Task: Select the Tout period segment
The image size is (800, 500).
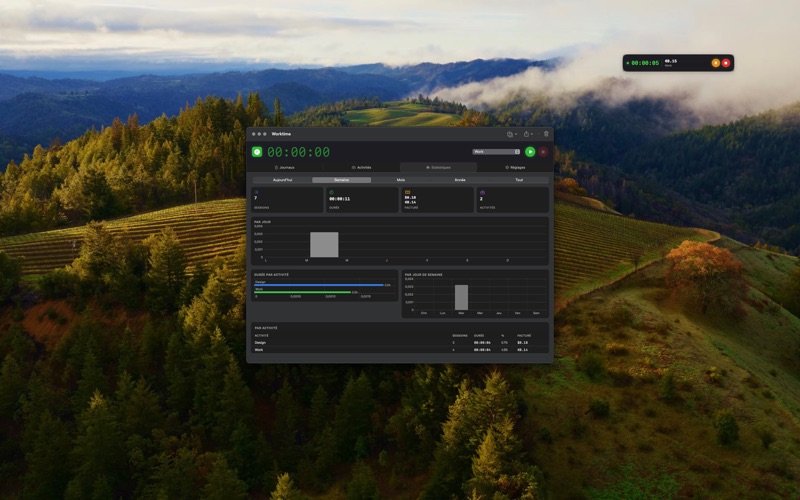Action: (x=519, y=180)
